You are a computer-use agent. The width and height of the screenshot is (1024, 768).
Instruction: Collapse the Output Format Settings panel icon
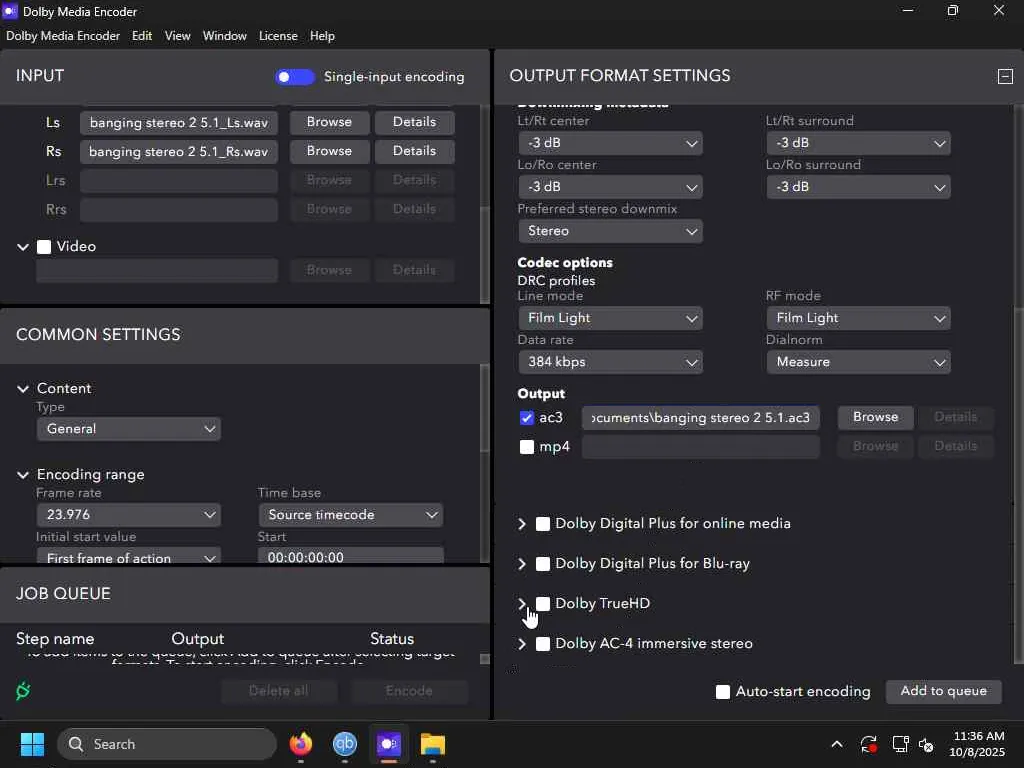[1005, 76]
